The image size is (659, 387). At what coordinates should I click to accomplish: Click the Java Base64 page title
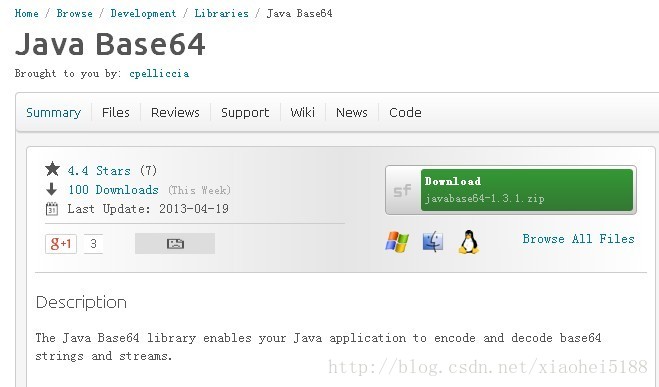click(110, 44)
